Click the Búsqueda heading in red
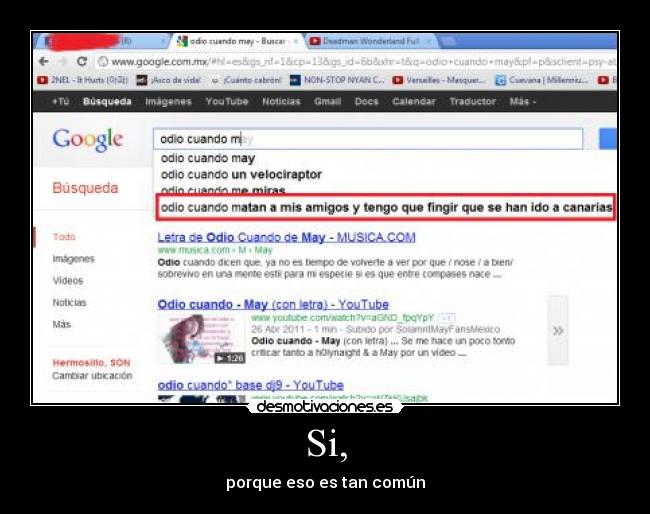This screenshot has width=650, height=514. pos(85,188)
